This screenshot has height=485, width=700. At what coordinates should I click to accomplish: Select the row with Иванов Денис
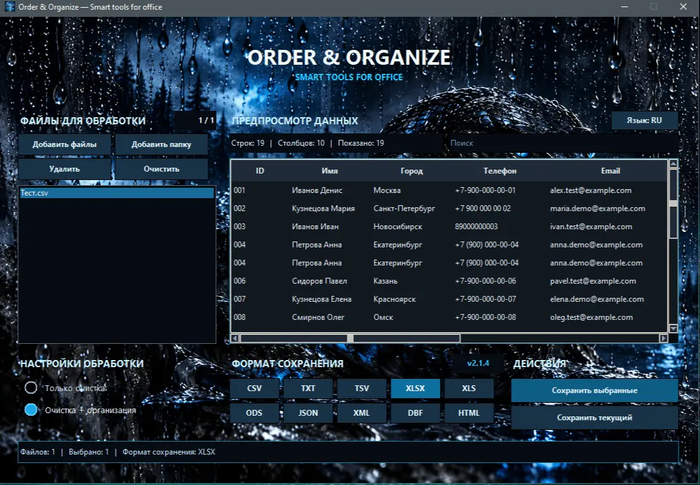pos(450,190)
